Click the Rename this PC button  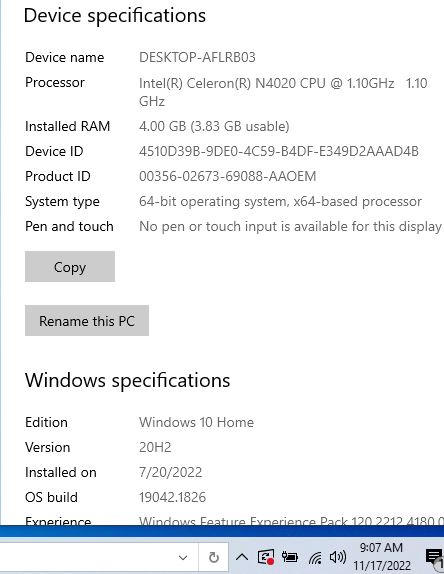[x=87, y=321]
